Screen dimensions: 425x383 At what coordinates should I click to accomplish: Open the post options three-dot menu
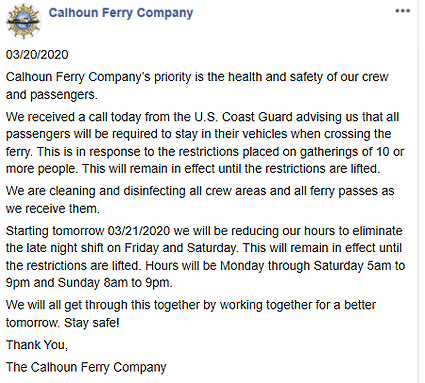click(402, 11)
